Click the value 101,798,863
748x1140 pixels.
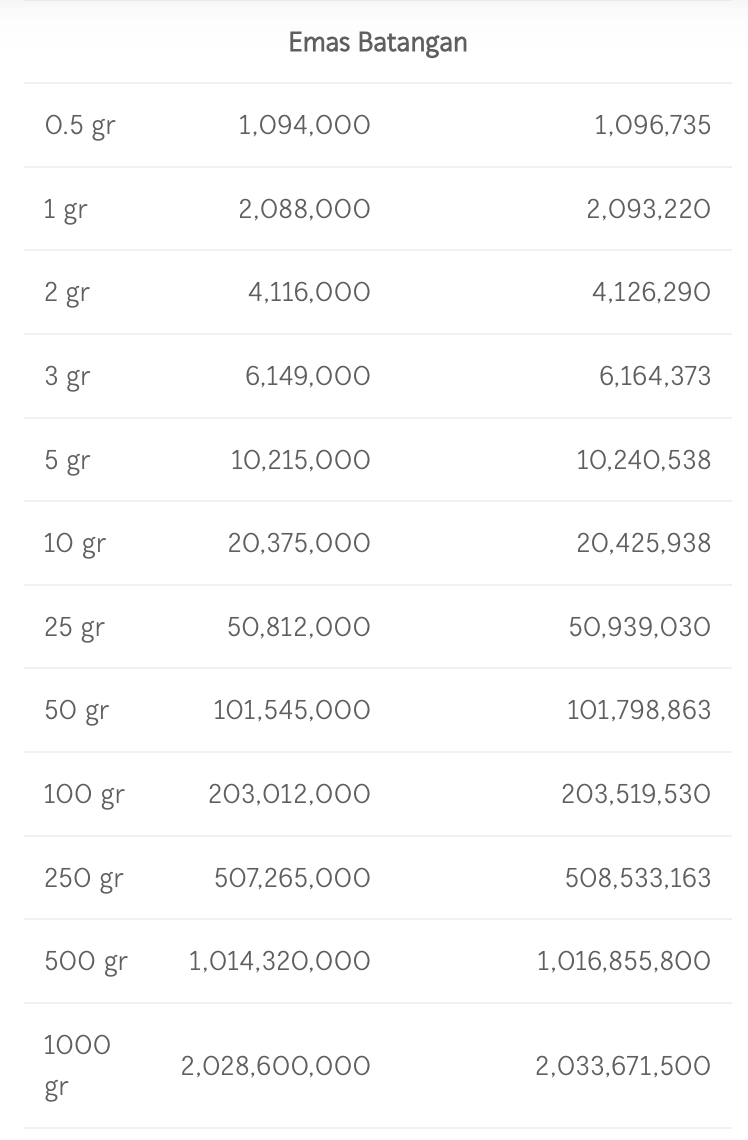click(x=638, y=710)
